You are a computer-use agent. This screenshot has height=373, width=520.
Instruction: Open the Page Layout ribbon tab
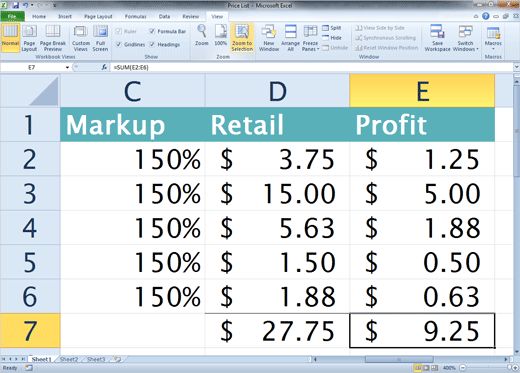coord(98,16)
